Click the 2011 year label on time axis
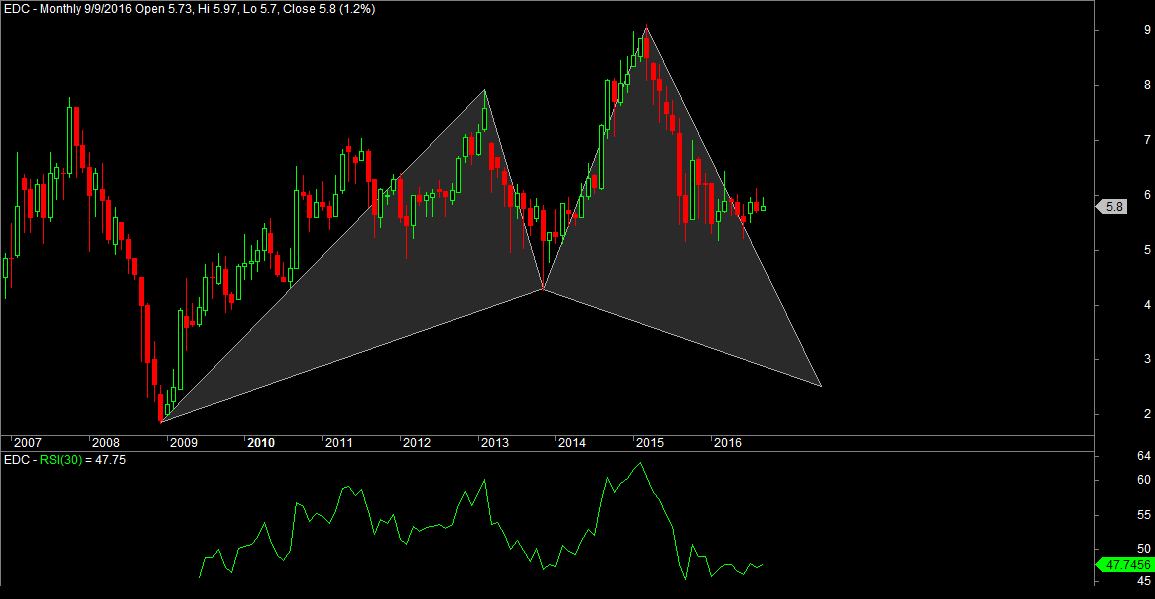1155x599 pixels. 339,443
